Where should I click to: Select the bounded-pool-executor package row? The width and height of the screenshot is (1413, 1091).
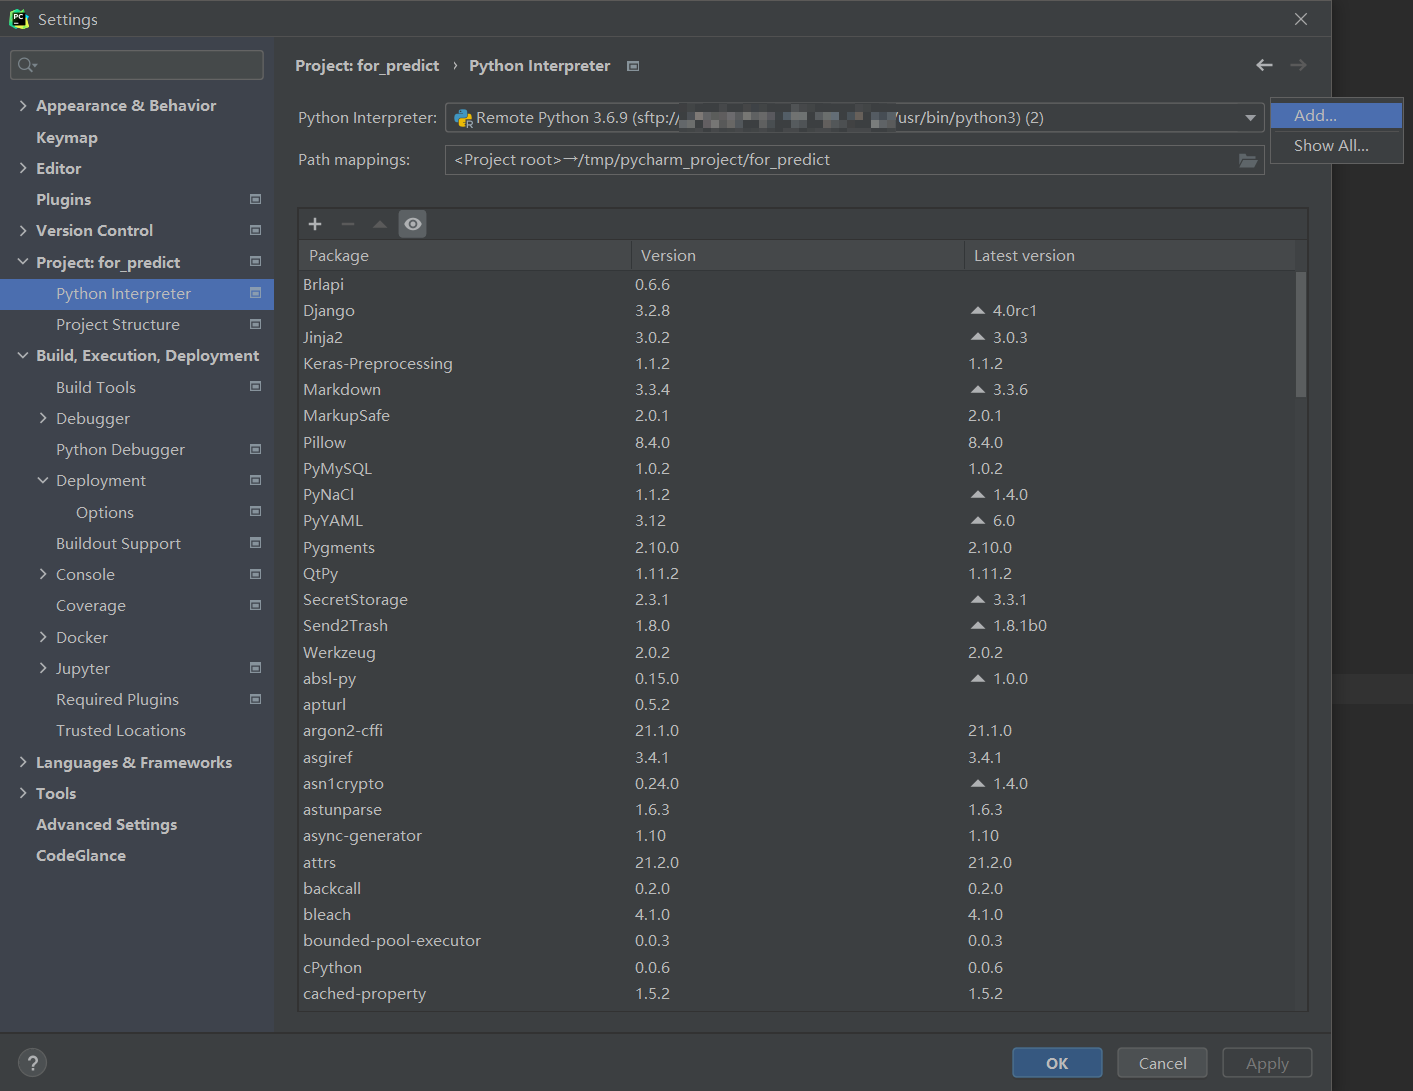coord(797,940)
